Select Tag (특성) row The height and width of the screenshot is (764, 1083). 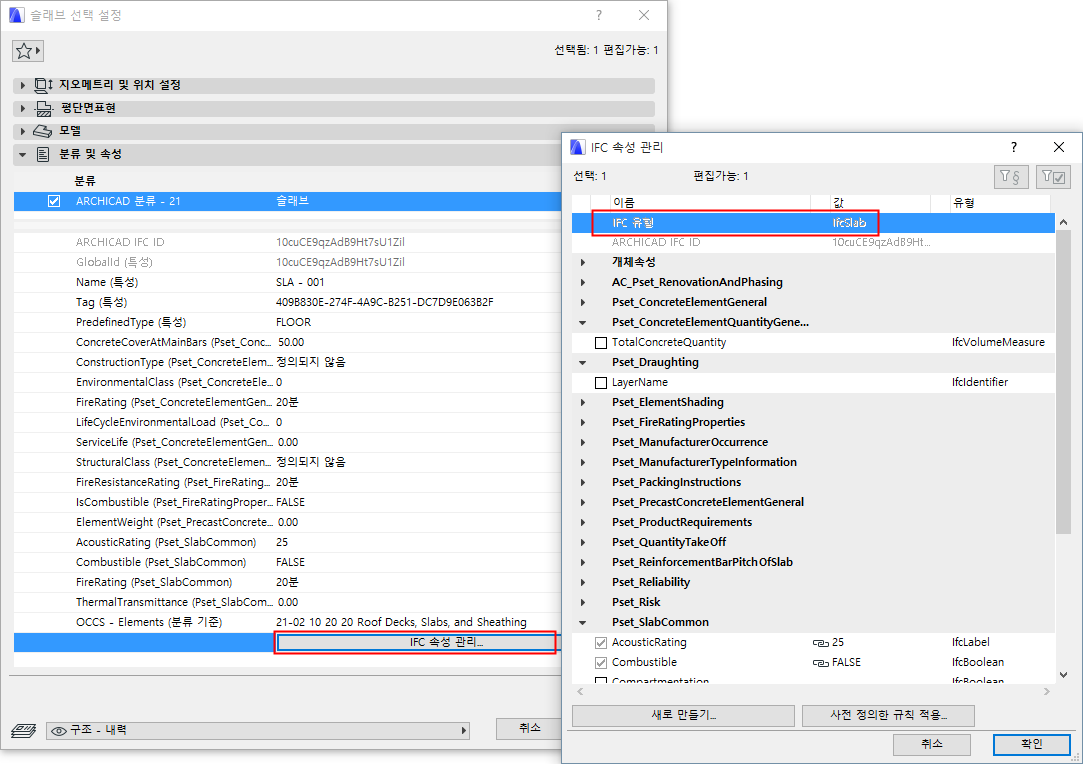pos(287,303)
